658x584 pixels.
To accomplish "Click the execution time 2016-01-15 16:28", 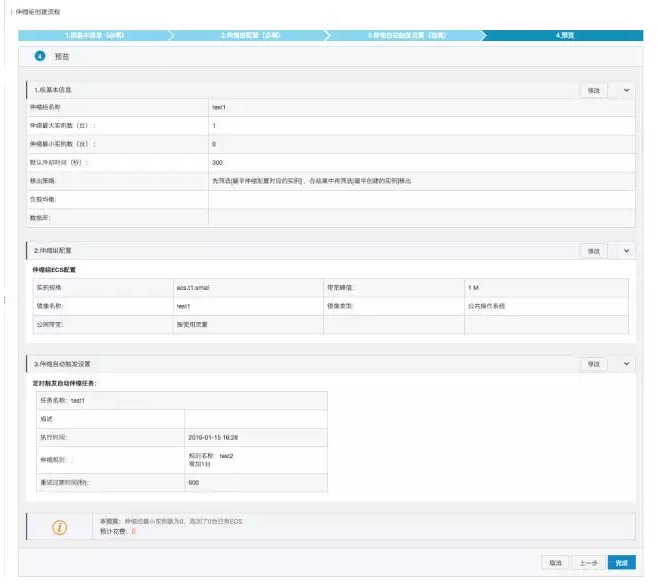I will pyautogui.click(x=212, y=437).
